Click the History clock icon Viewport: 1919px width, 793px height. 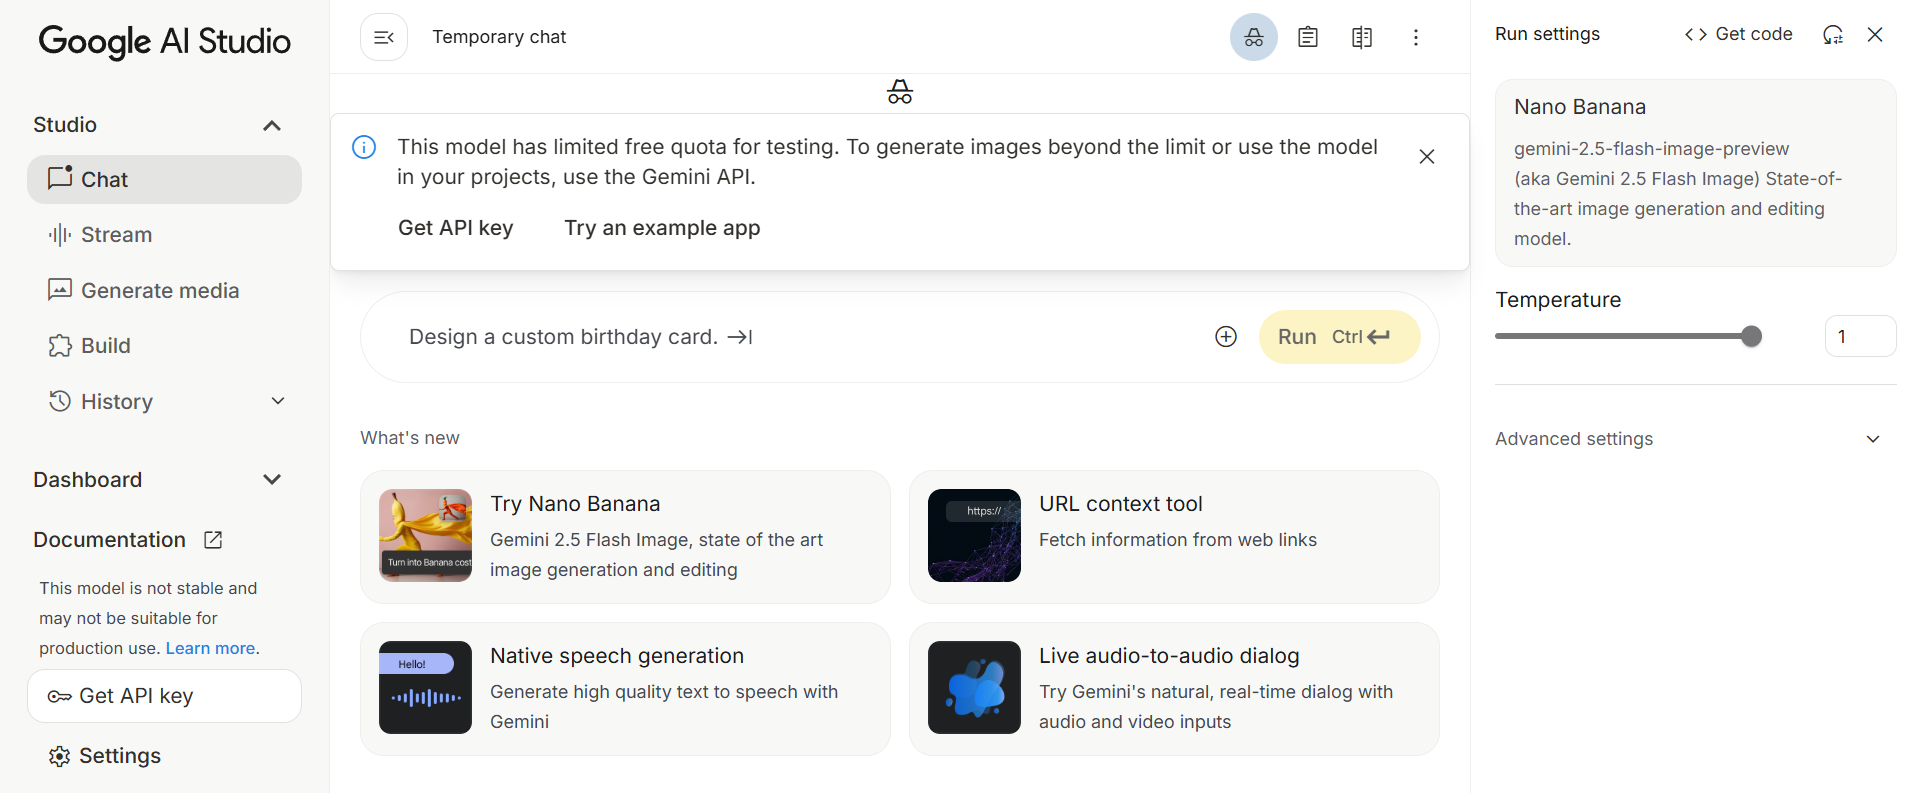60,401
